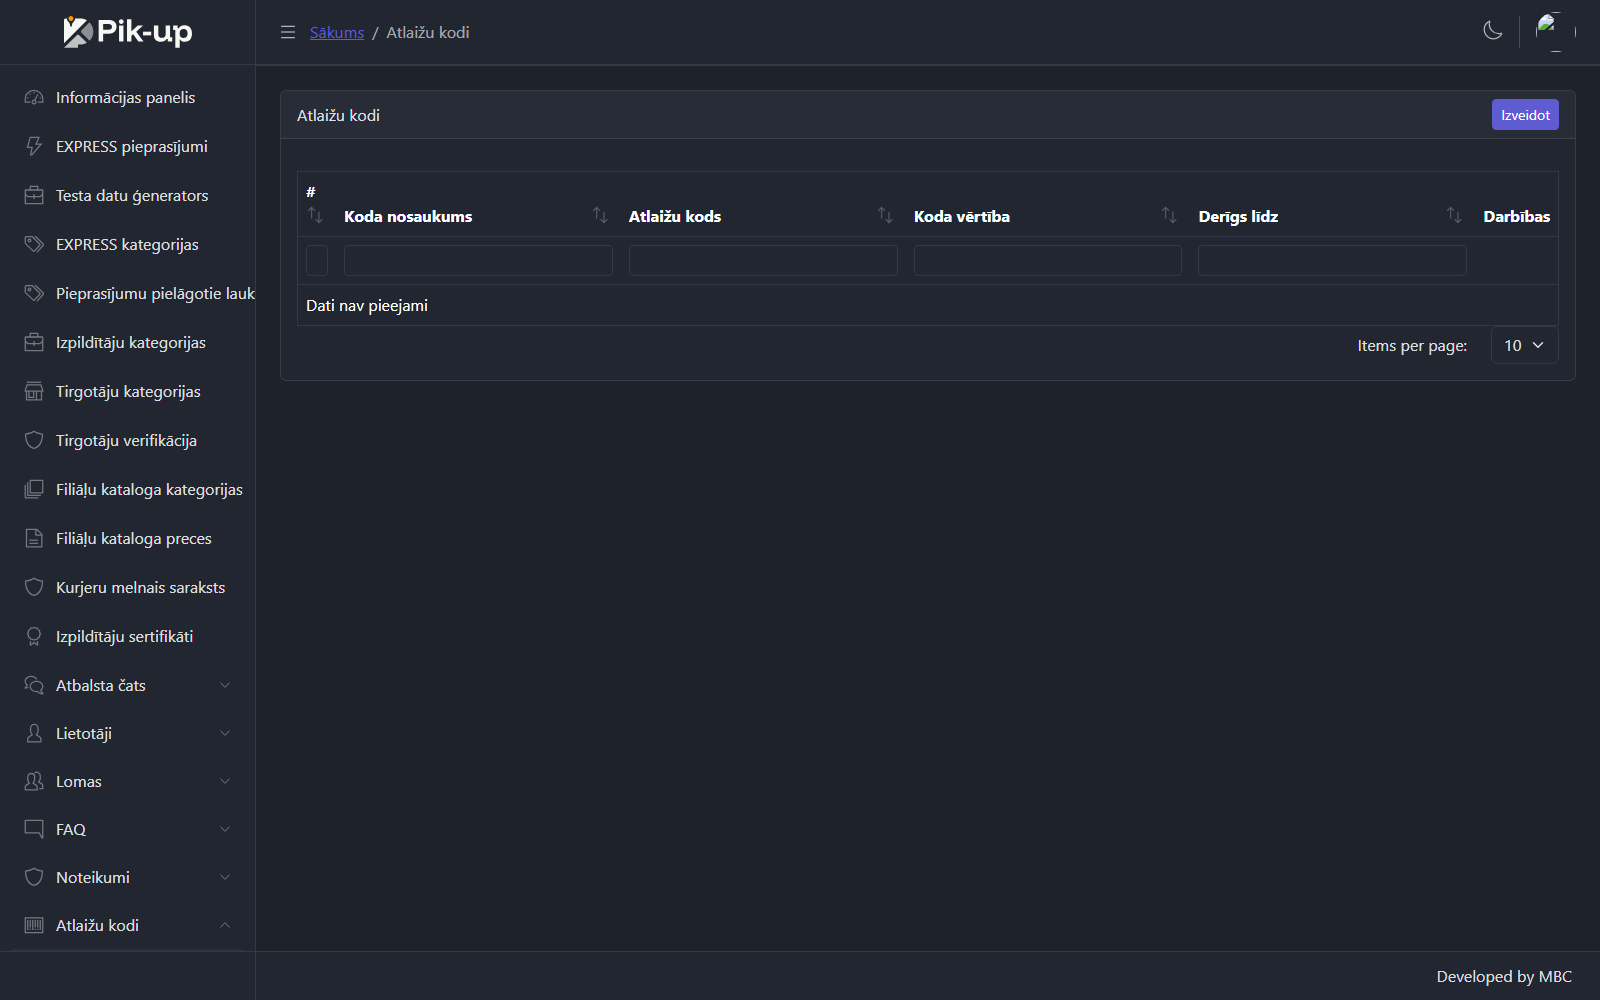This screenshot has height=1000, width=1600.
Task: Focus the Atlaižu kods filter field
Action: pos(763,260)
